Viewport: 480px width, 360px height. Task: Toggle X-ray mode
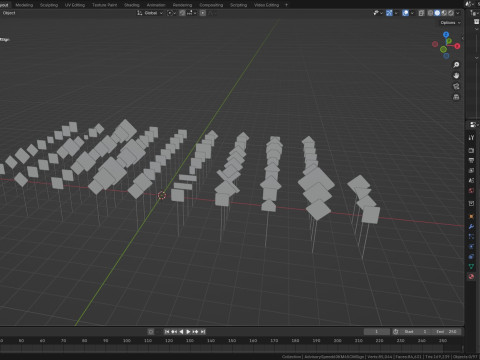[x=421, y=13]
